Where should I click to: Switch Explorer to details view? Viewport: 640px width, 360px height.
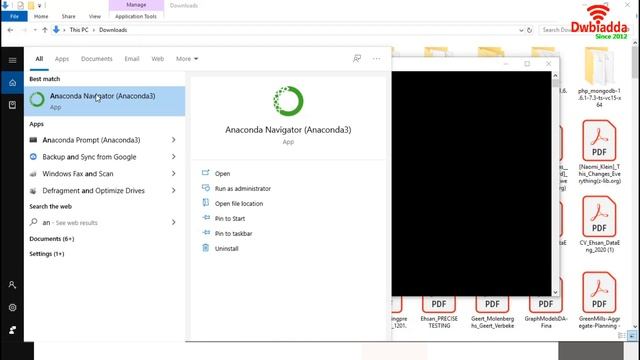point(622,336)
